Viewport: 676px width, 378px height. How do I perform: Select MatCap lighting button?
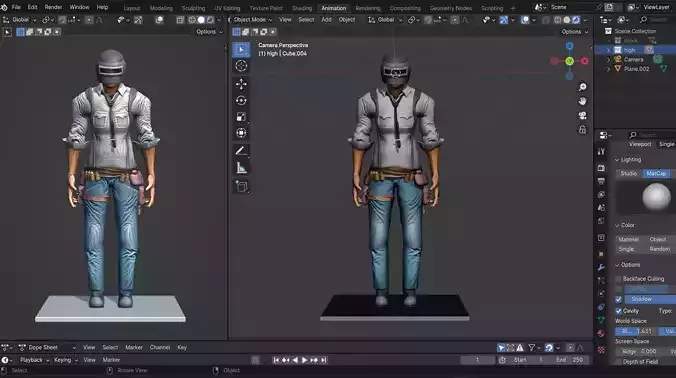(656, 173)
